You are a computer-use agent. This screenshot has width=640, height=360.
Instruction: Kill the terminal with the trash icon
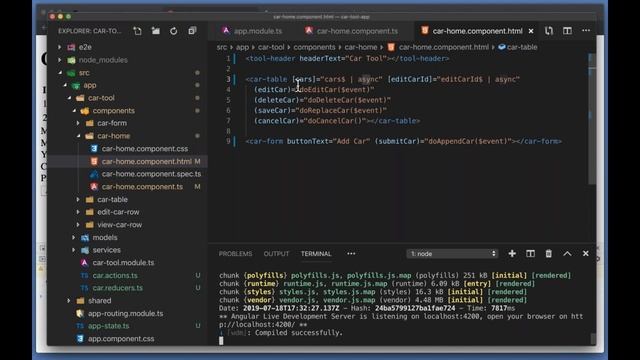coord(549,254)
